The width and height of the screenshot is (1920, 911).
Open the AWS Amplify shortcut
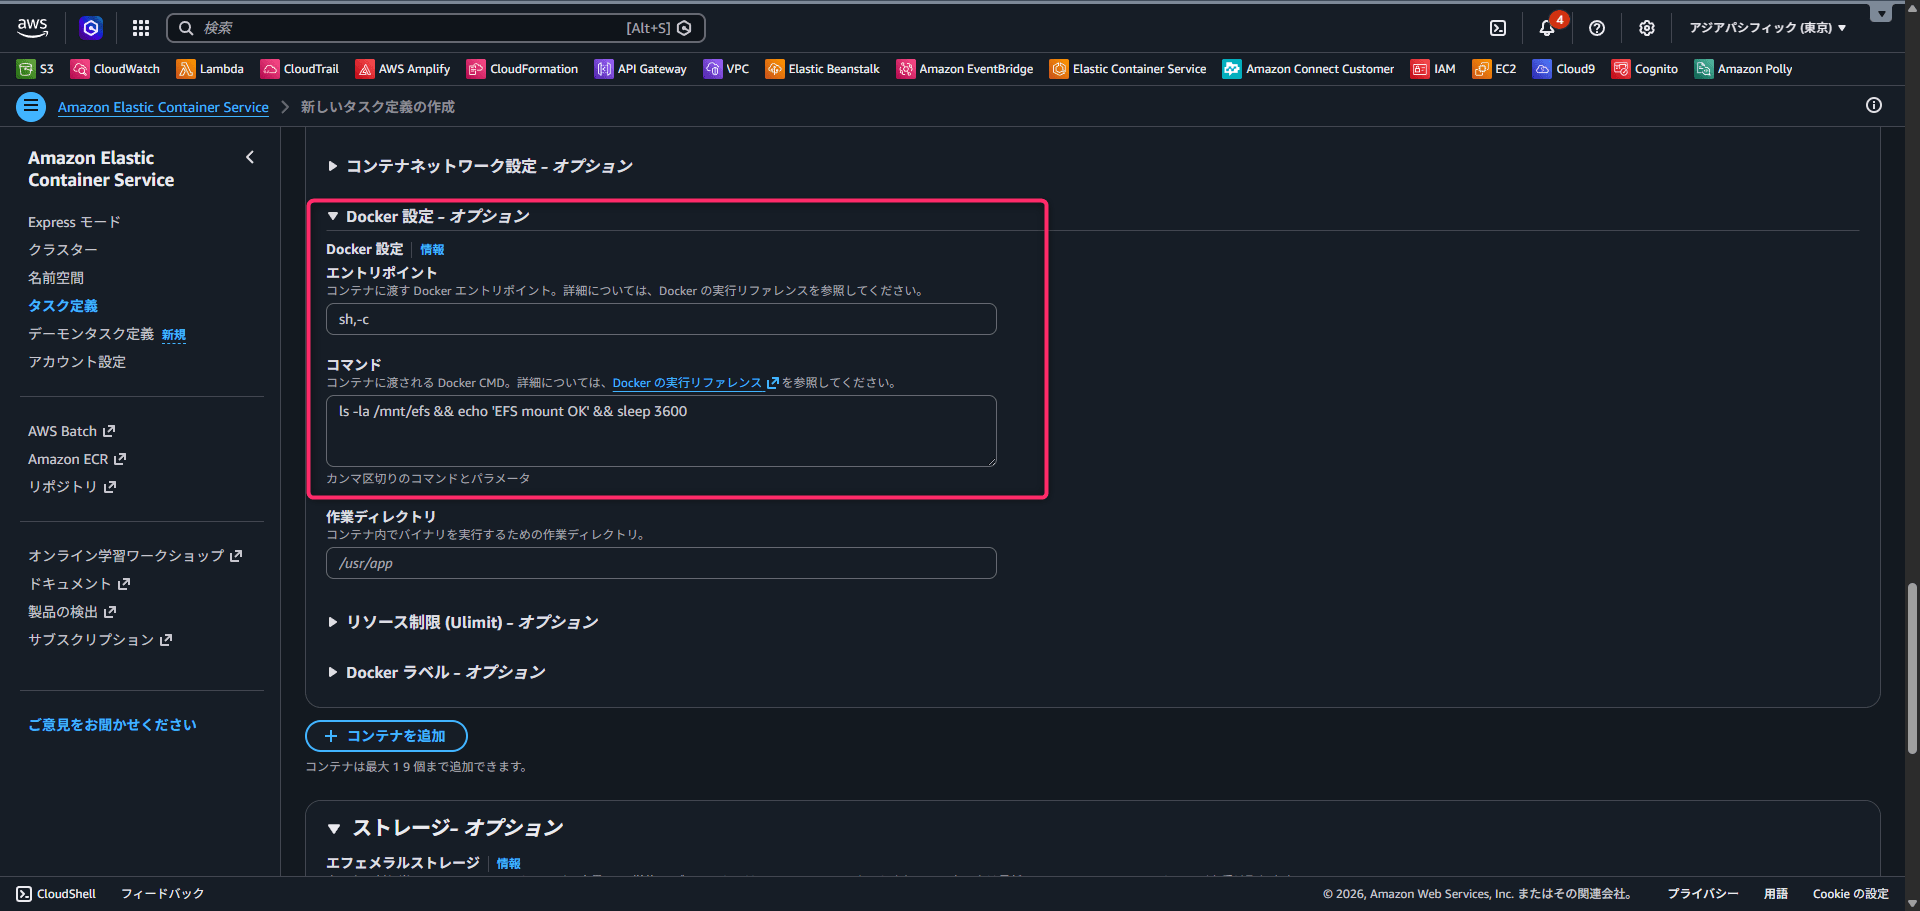pos(403,69)
